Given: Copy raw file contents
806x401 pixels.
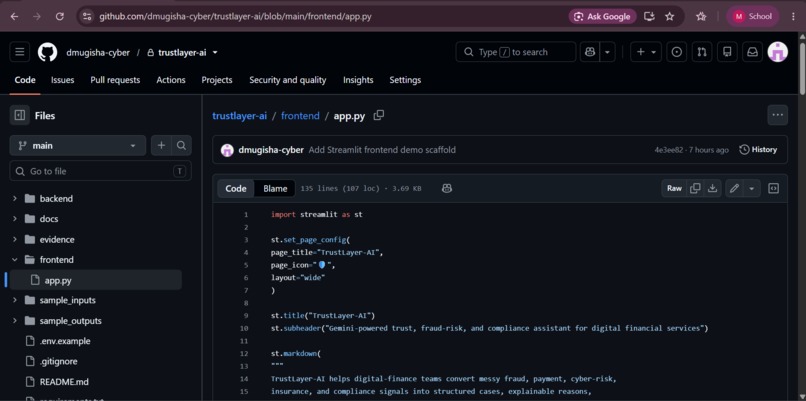Looking at the screenshot, I should tap(695, 188).
